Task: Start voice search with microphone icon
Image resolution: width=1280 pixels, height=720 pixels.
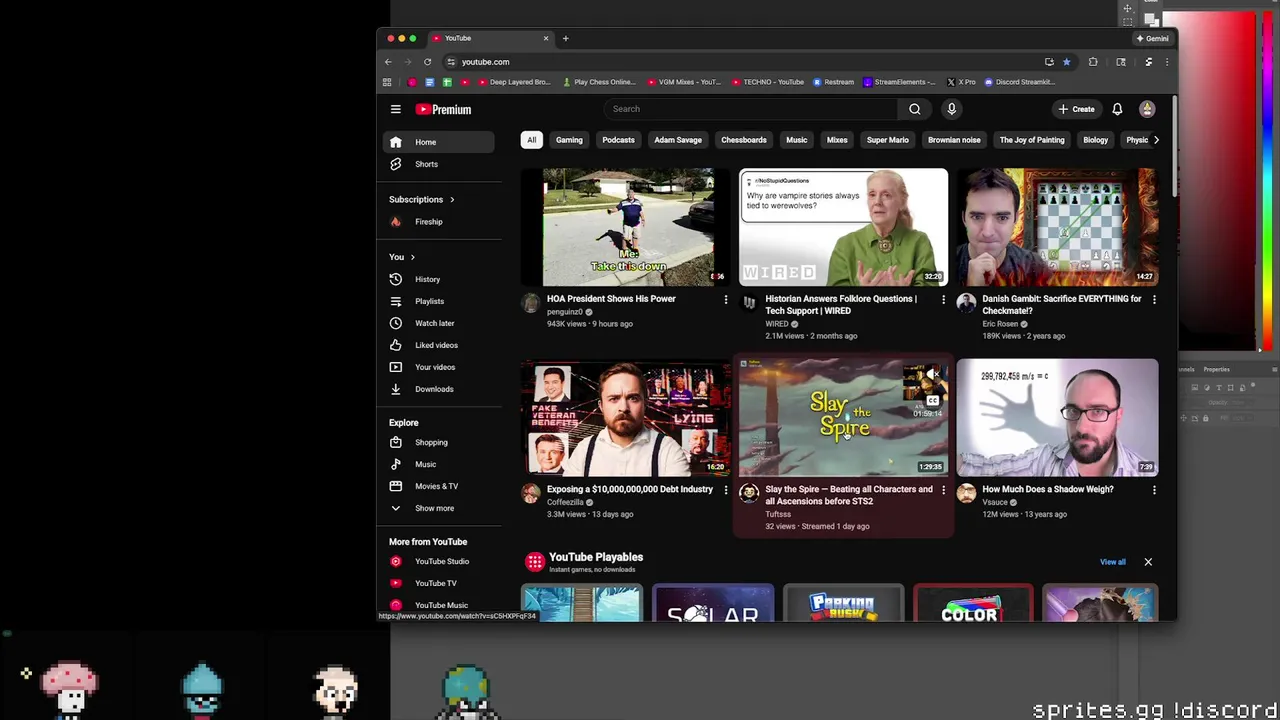Action: point(951,109)
